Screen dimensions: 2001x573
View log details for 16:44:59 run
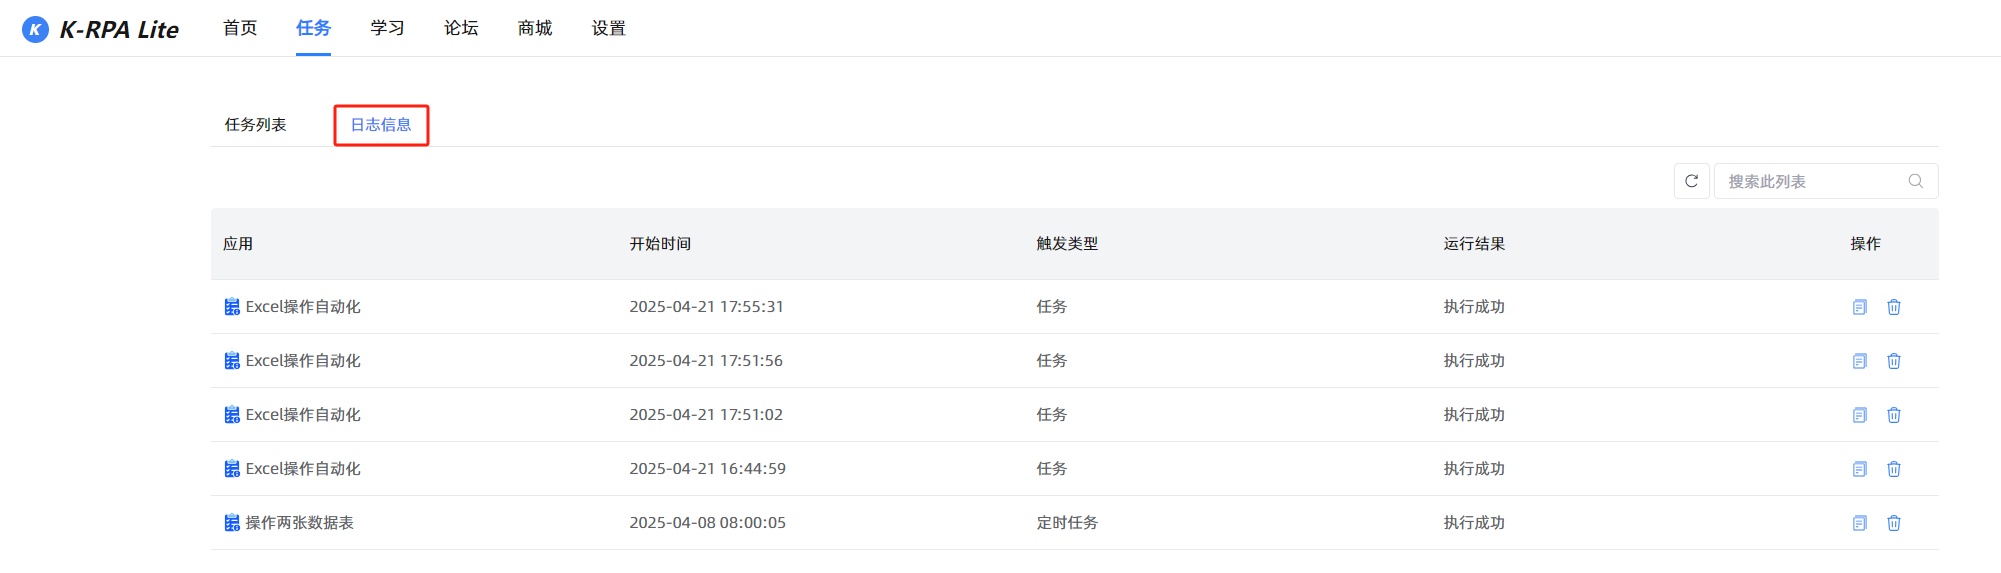1859,469
